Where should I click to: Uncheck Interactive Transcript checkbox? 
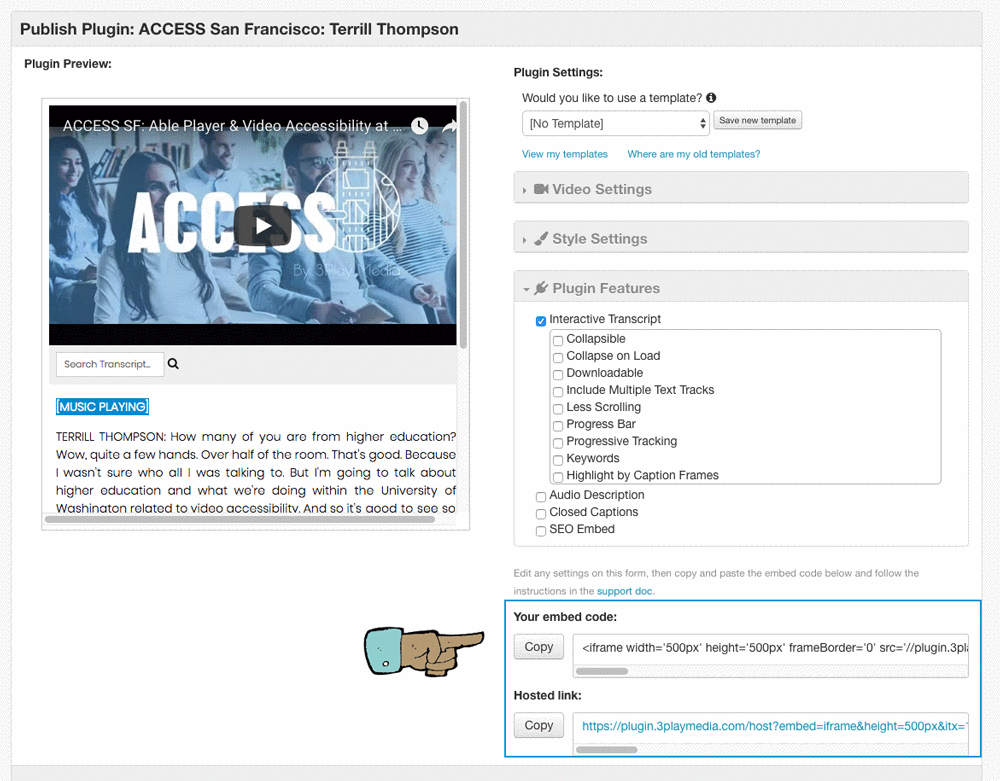[541, 321]
